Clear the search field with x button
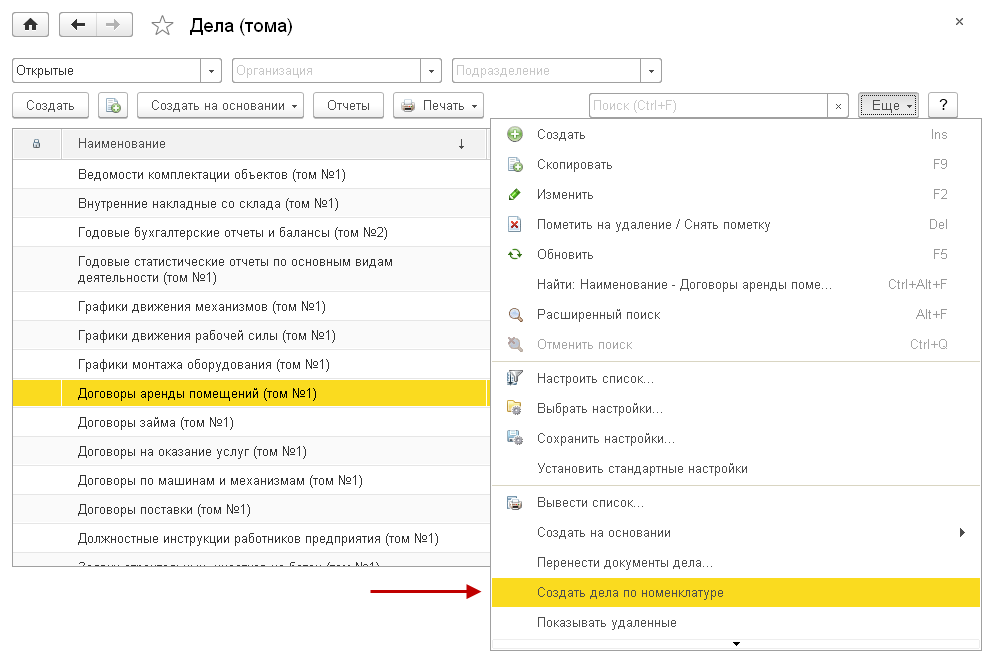The width and height of the screenshot is (982, 651). click(839, 105)
